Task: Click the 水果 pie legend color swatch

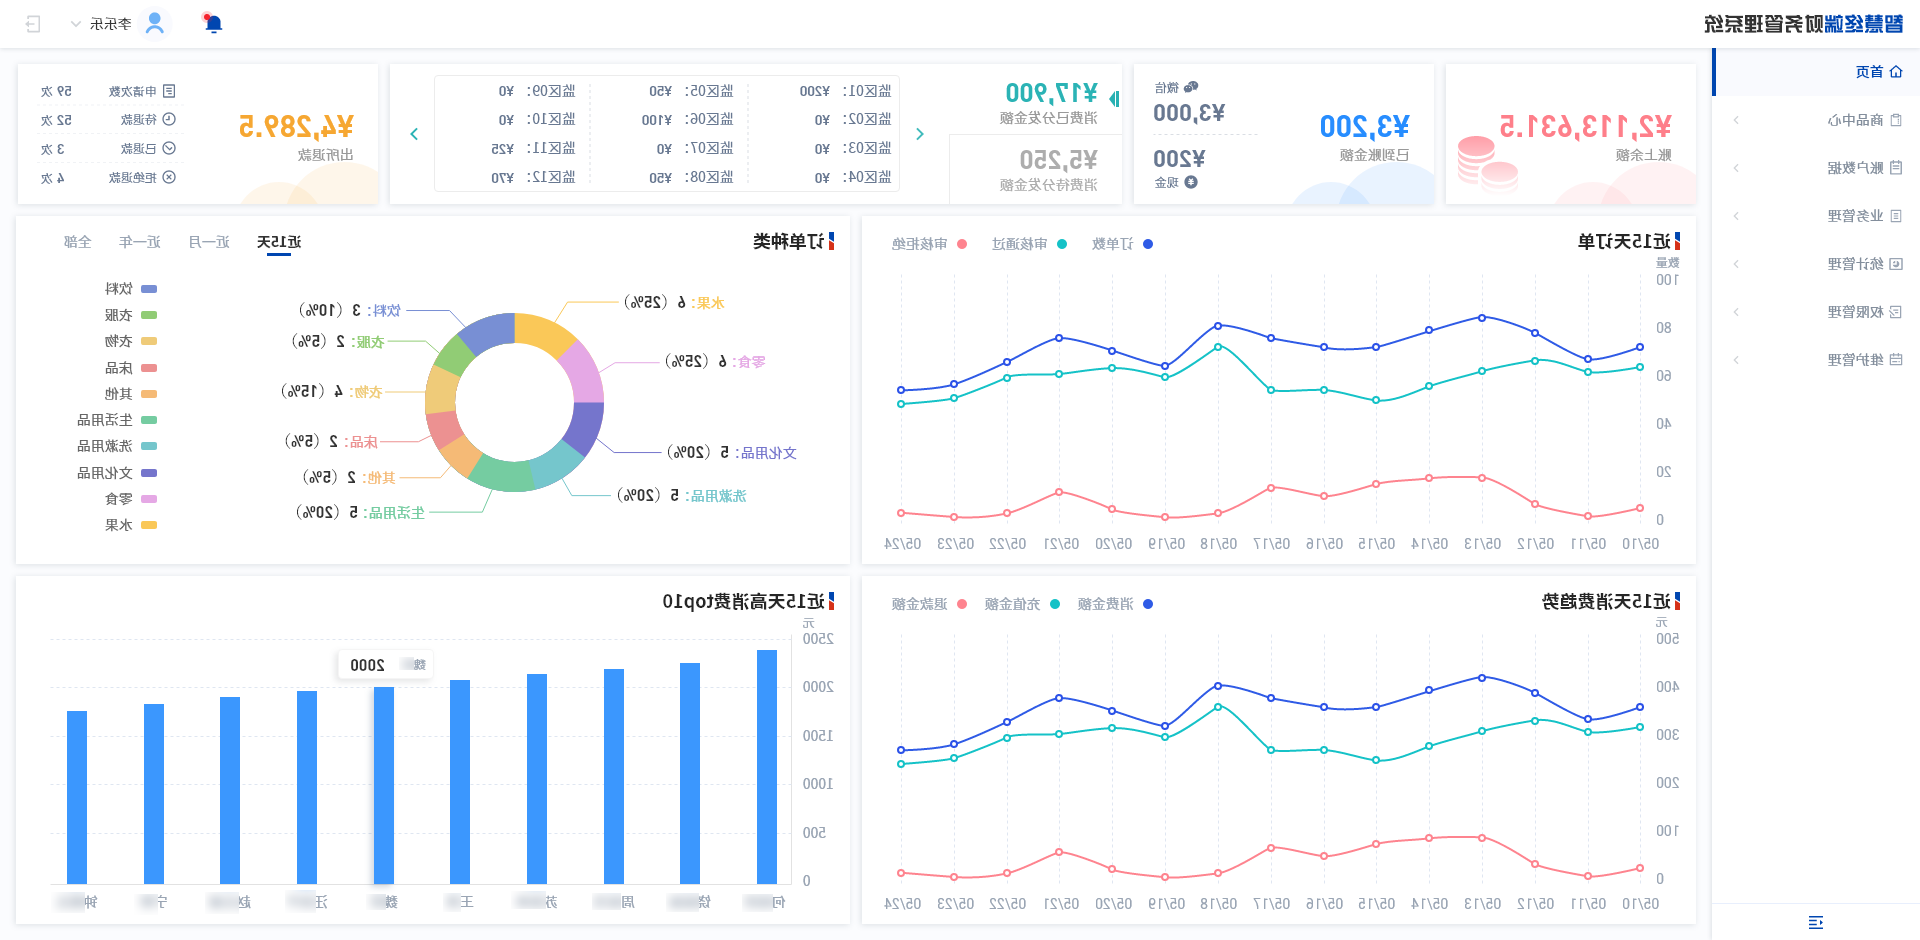Action: (x=149, y=525)
